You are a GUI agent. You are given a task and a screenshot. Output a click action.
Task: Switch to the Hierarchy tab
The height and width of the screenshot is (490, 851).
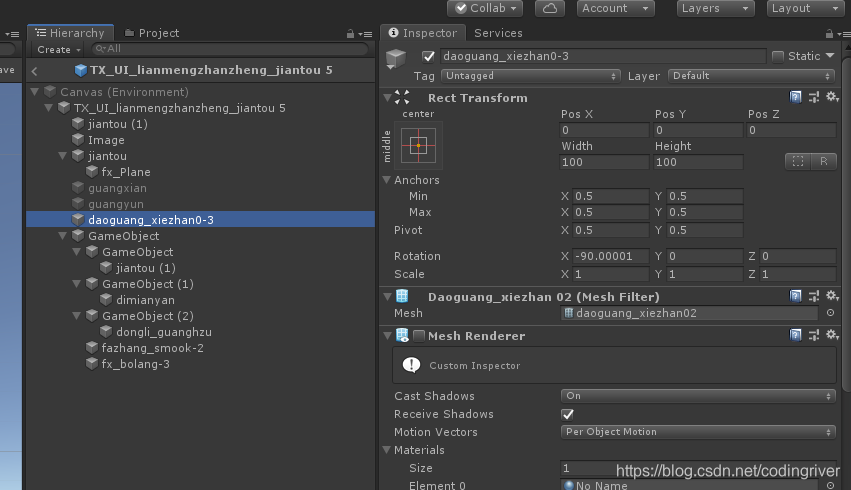pyautogui.click(x=70, y=33)
